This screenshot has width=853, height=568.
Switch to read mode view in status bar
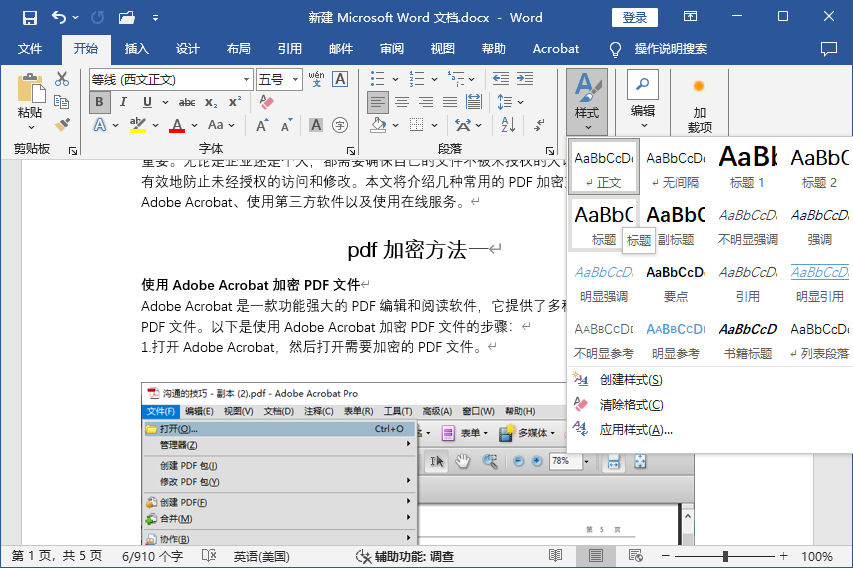(555, 555)
